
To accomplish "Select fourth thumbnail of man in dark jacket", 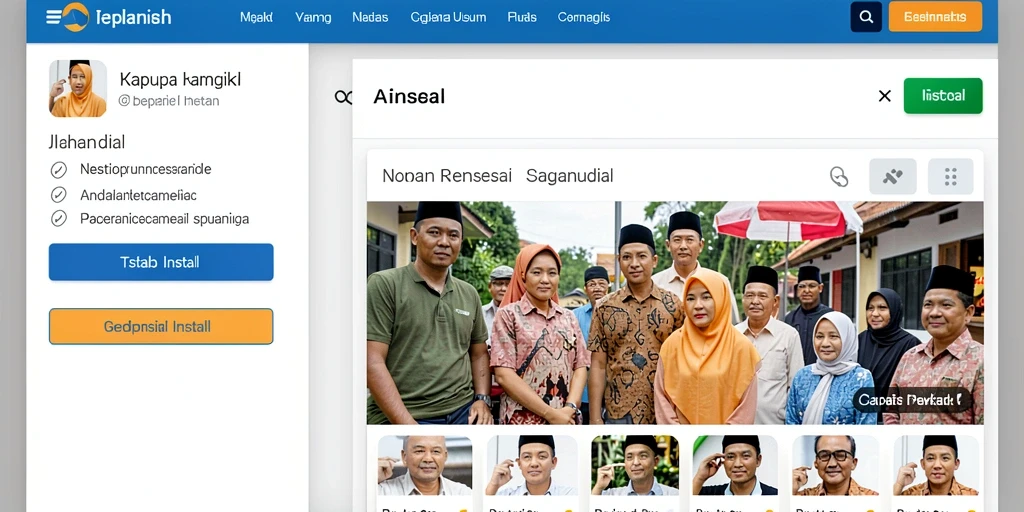I will pyautogui.click(x=735, y=465).
